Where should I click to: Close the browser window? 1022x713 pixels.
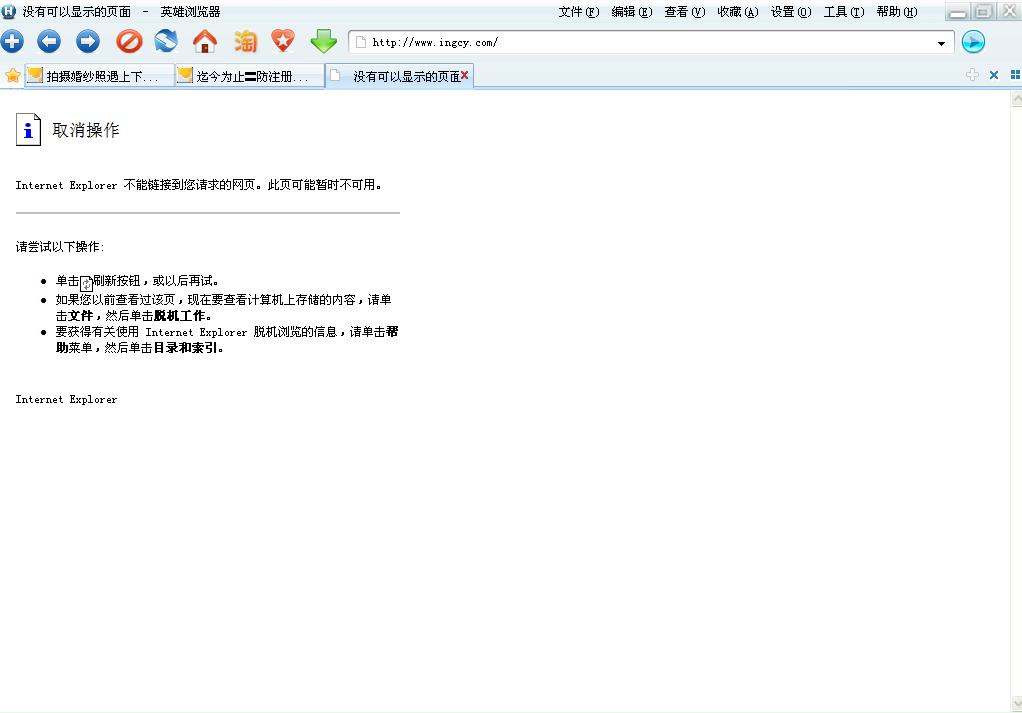[x=1009, y=12]
